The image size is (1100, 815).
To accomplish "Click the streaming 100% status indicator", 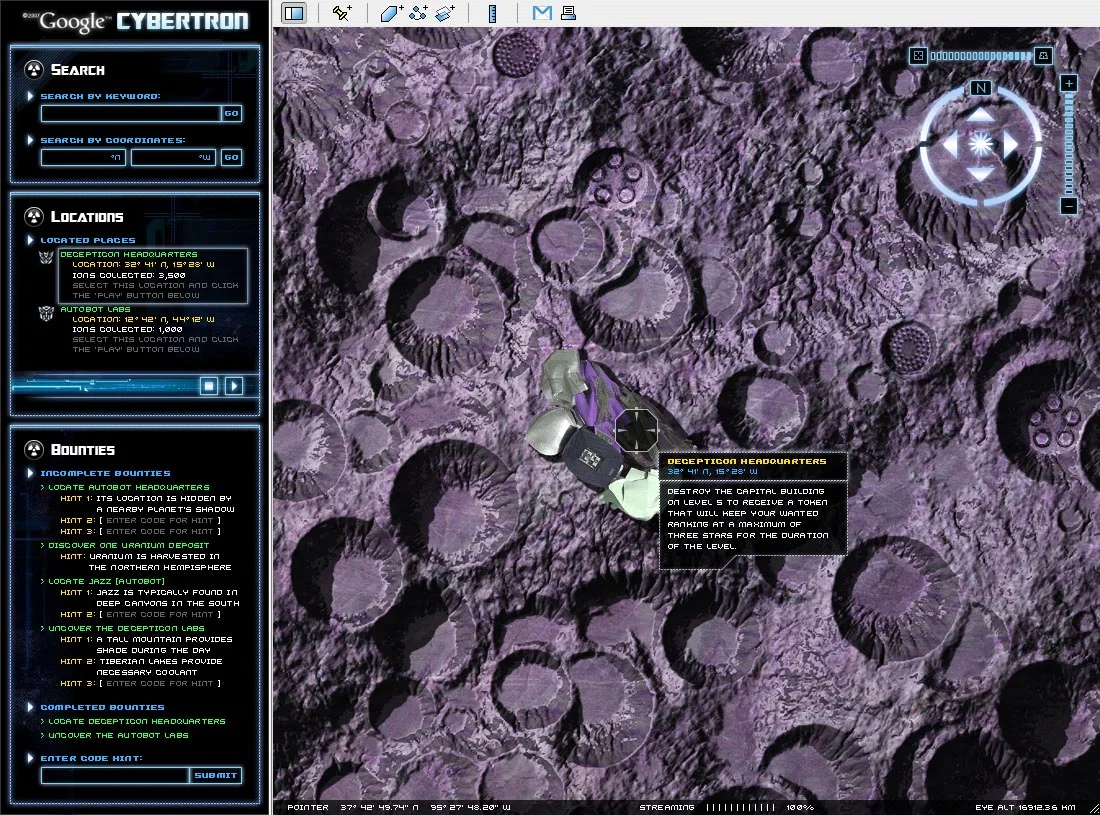I will point(727,807).
